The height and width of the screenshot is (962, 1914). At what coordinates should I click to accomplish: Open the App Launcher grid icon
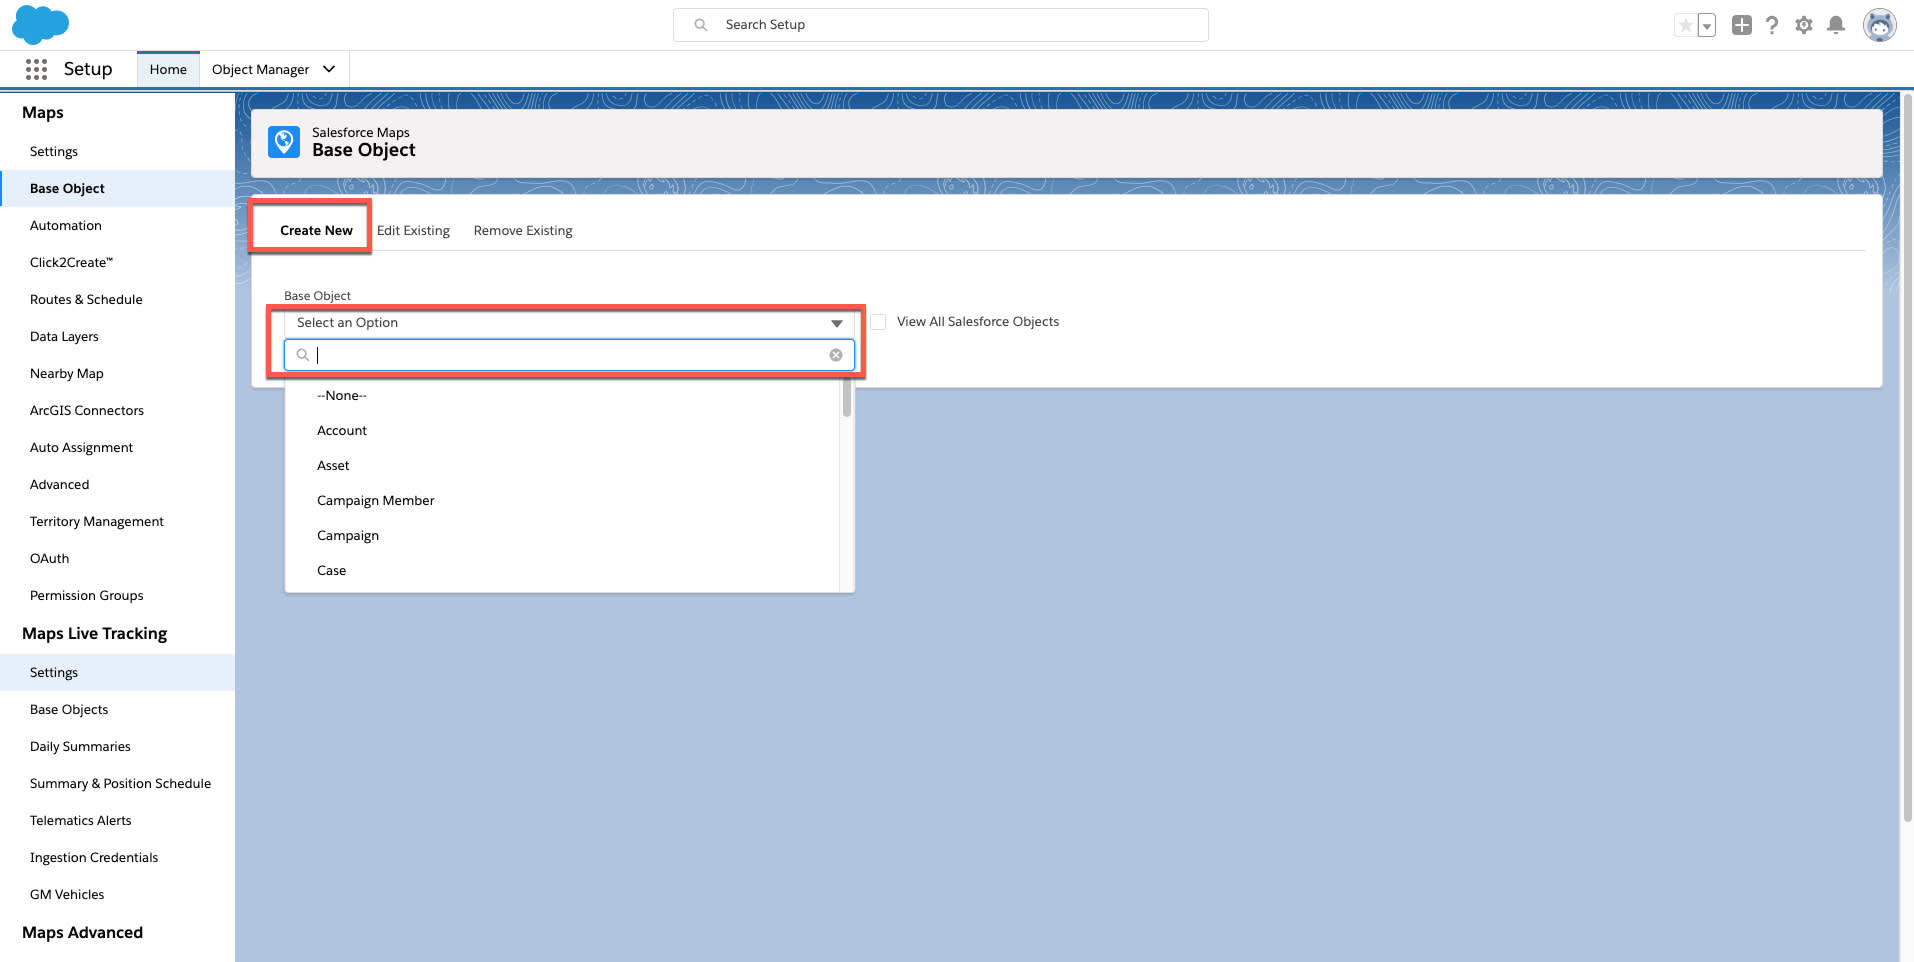(x=36, y=69)
